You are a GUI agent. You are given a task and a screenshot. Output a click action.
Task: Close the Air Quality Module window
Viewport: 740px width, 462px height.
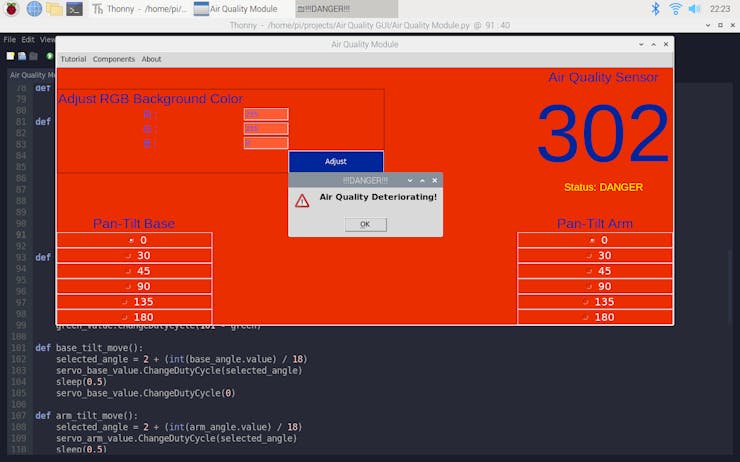click(666, 44)
